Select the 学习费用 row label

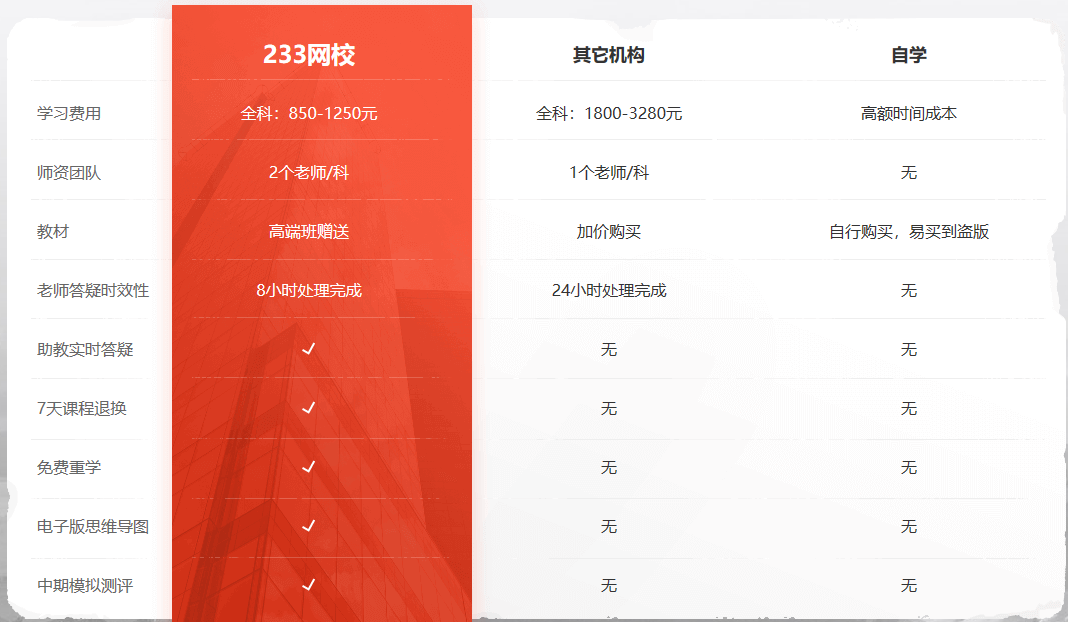[x=69, y=114]
